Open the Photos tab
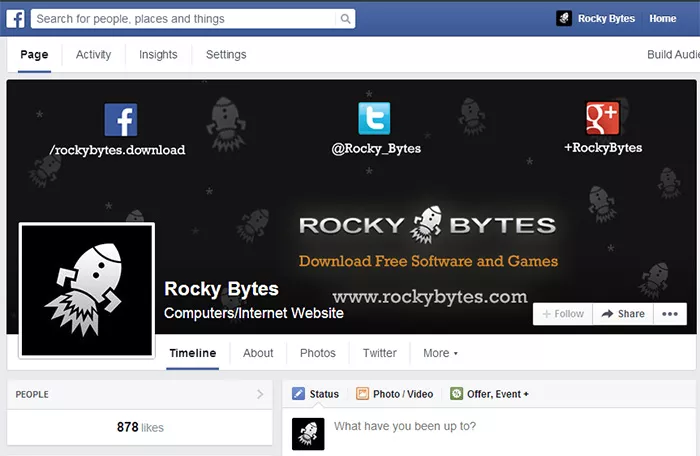 [318, 353]
